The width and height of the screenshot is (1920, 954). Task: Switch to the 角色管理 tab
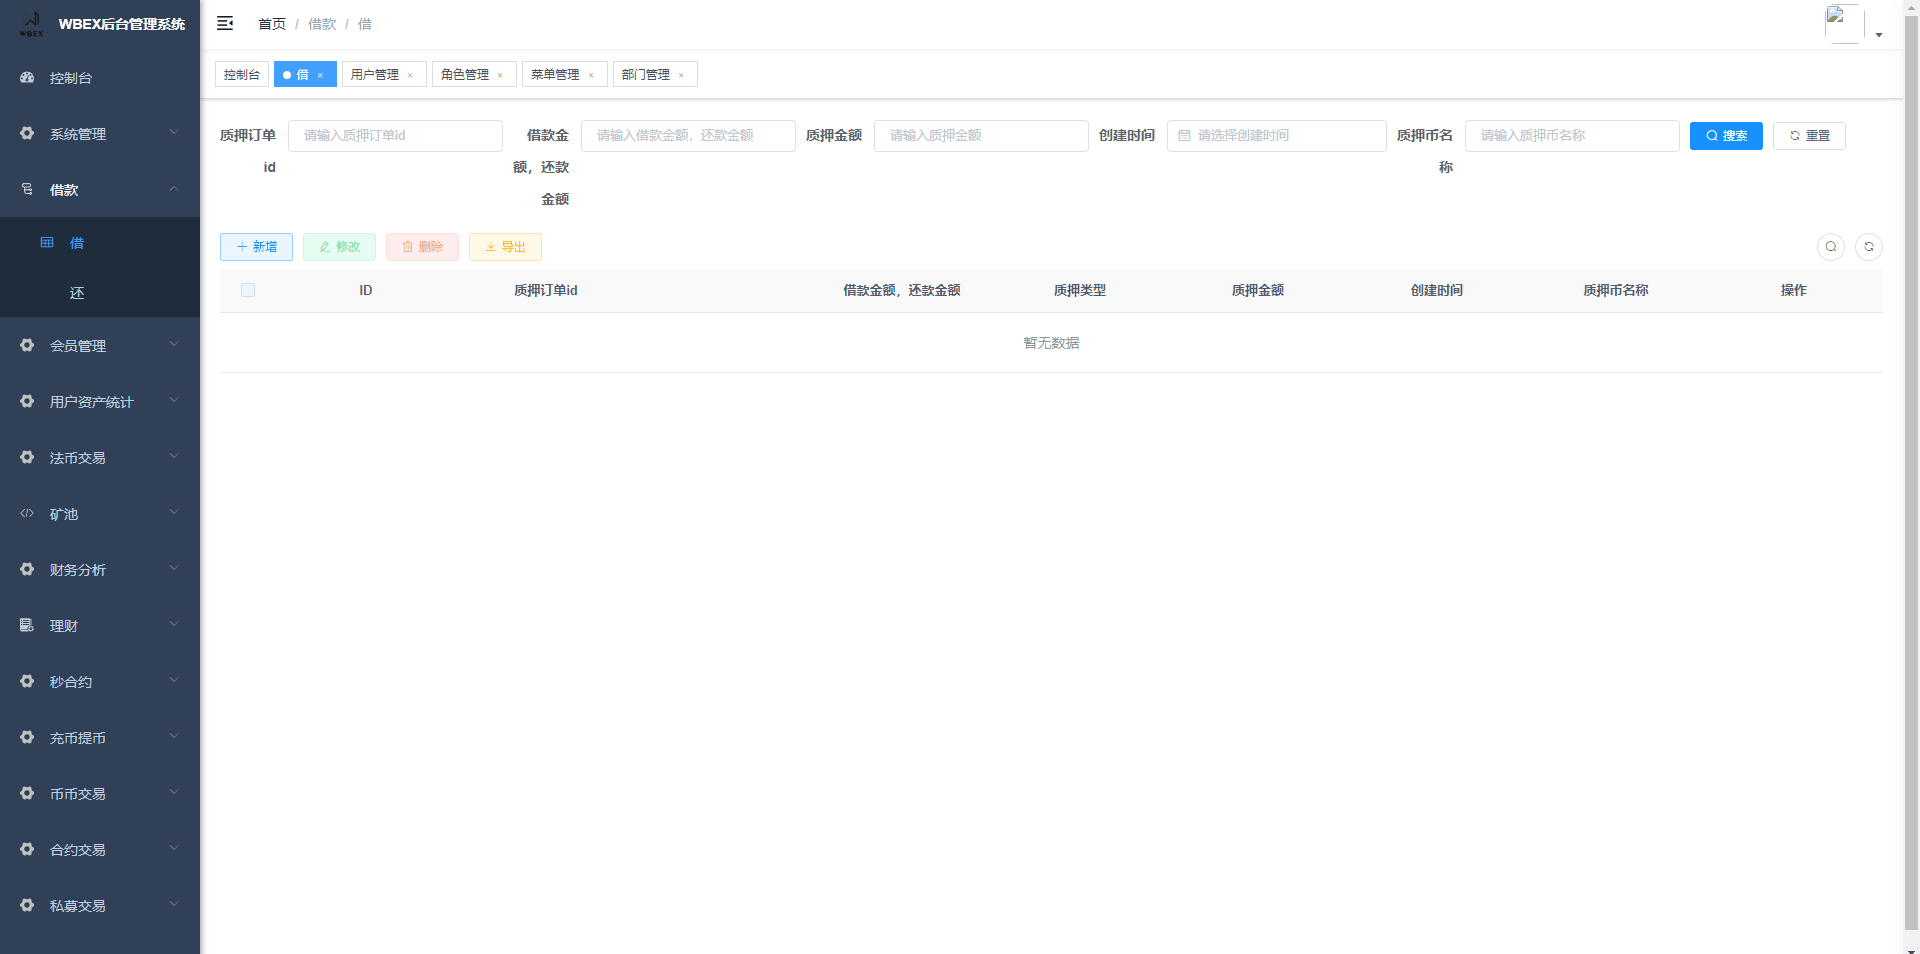point(465,75)
